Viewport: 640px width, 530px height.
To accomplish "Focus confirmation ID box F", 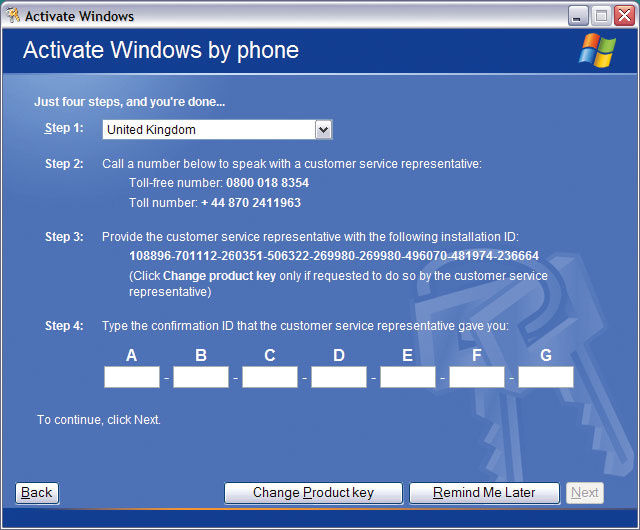I will (477, 377).
